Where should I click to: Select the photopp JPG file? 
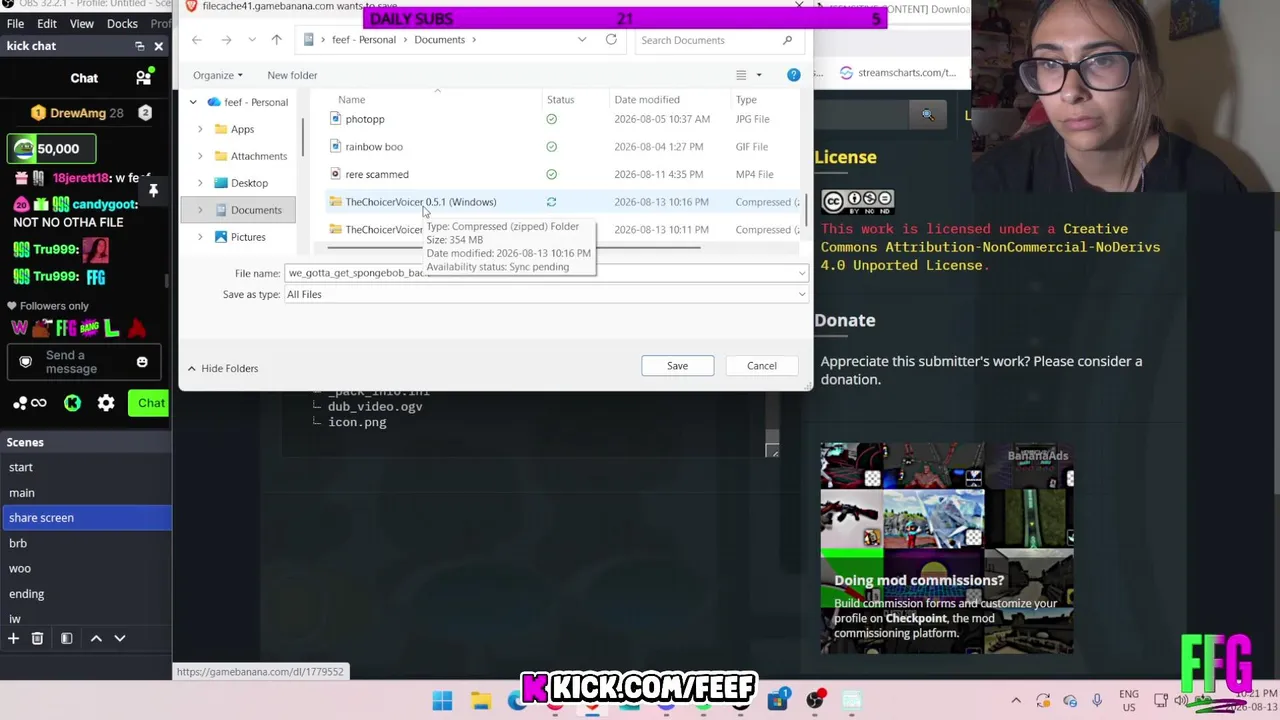tap(364, 119)
